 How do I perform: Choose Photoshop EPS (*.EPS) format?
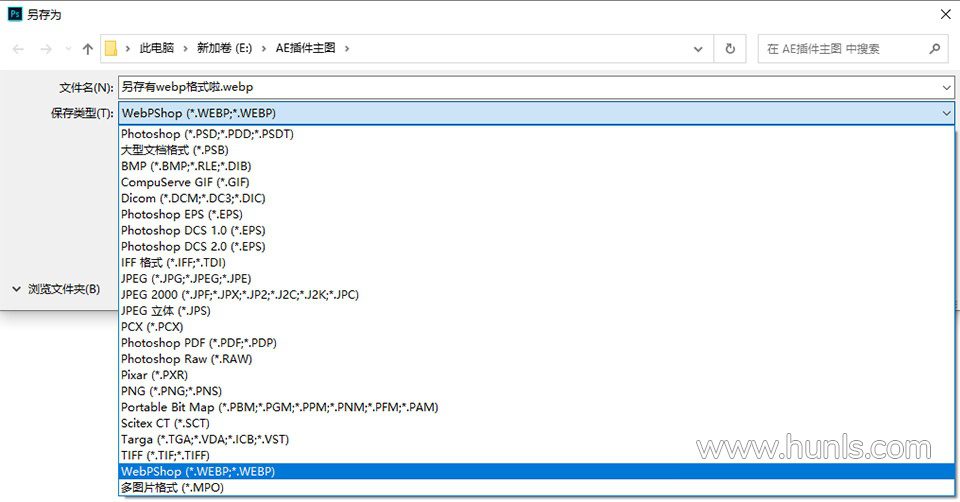coord(536,214)
